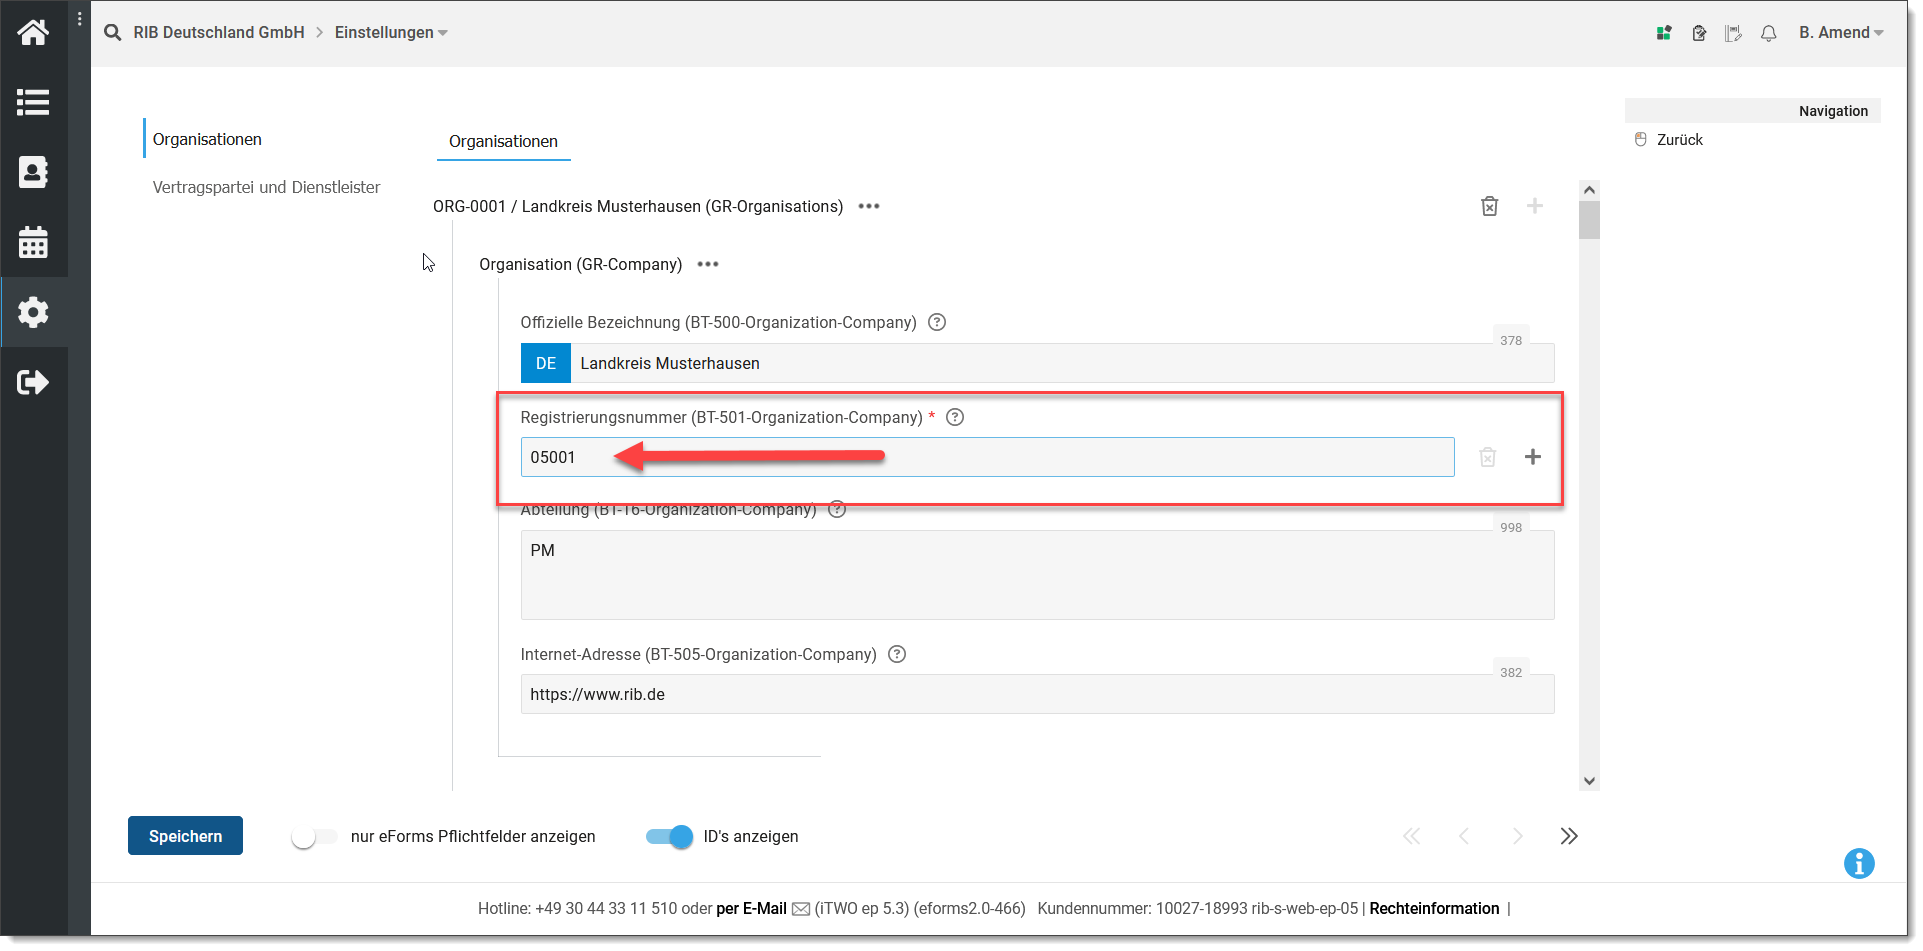Click Zurück in Navigation panel

[1680, 140]
